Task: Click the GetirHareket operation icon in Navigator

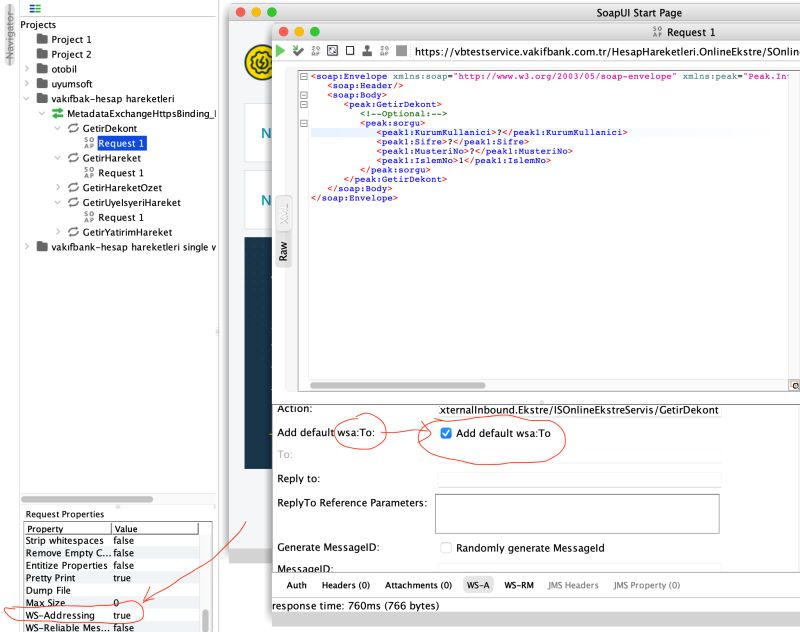Action: click(x=73, y=158)
